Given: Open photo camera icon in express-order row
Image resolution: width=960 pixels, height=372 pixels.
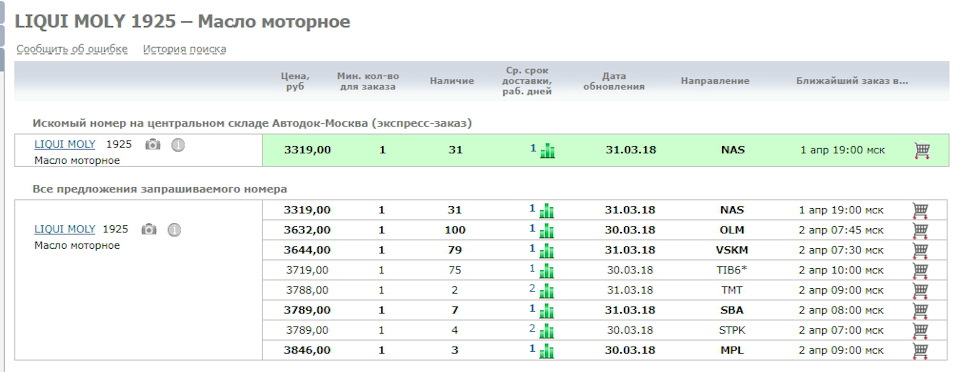Looking at the screenshot, I should pyautogui.click(x=152, y=145).
